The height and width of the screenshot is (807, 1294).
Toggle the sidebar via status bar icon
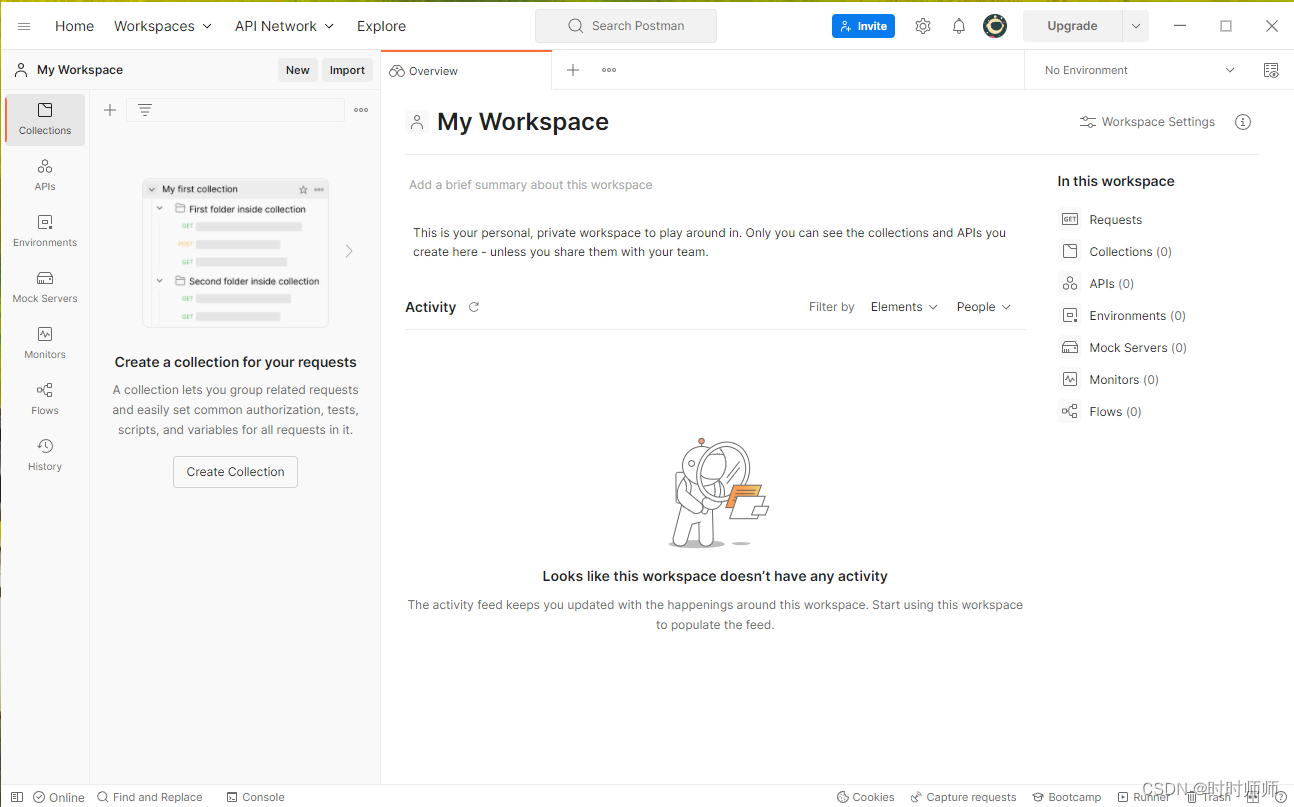click(x=17, y=797)
